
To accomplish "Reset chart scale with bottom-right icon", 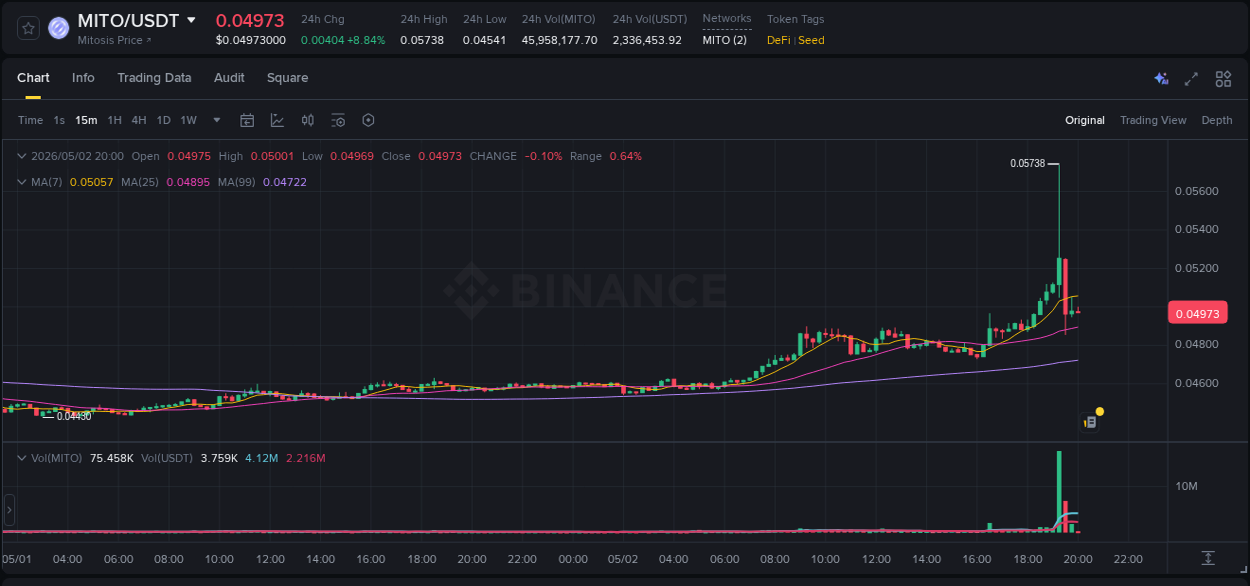I will [1208, 557].
